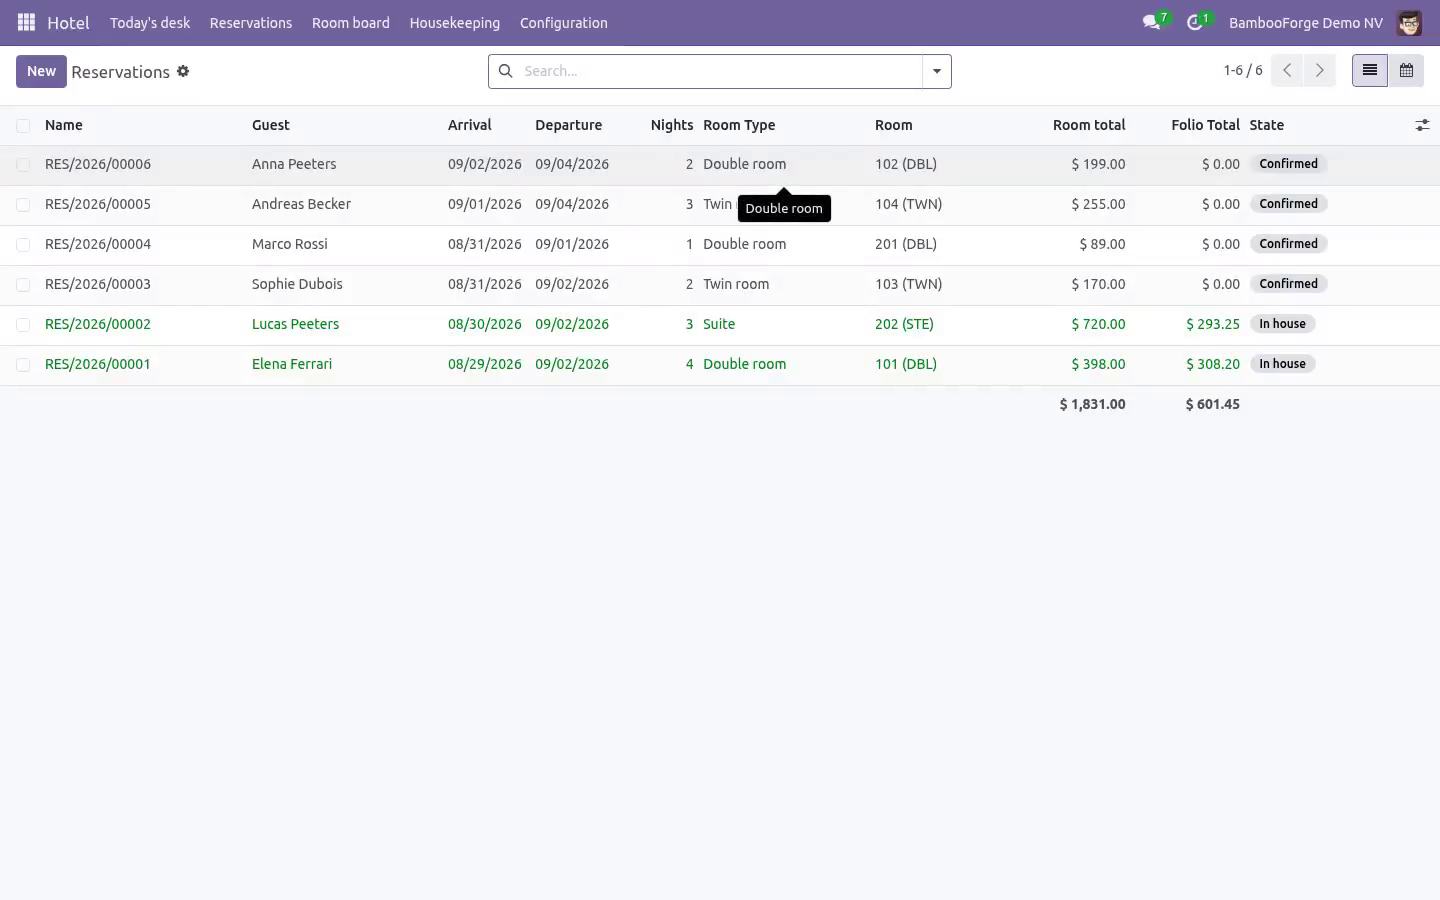Viewport: 1440px width, 900px height.
Task: Expand the search filter dropdown arrow
Action: pyautogui.click(x=937, y=71)
